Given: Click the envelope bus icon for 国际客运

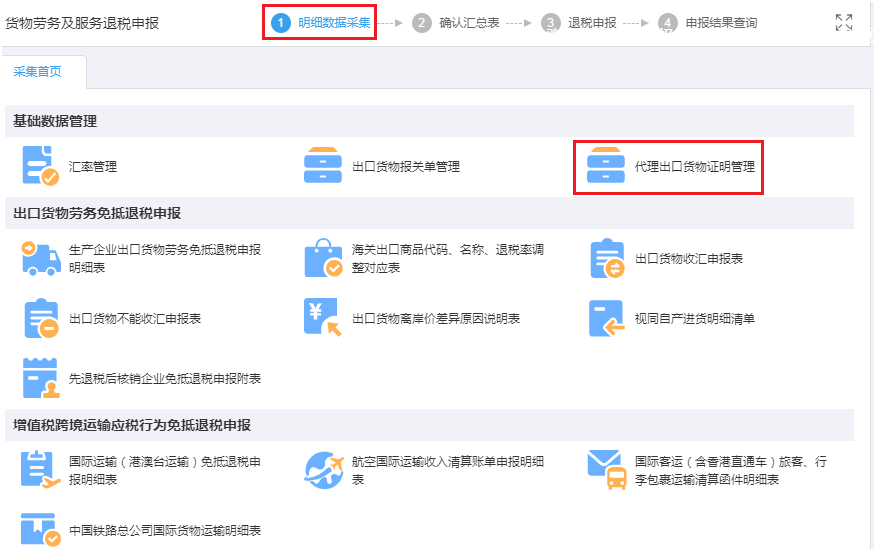Looking at the screenshot, I should pyautogui.click(x=606, y=470).
